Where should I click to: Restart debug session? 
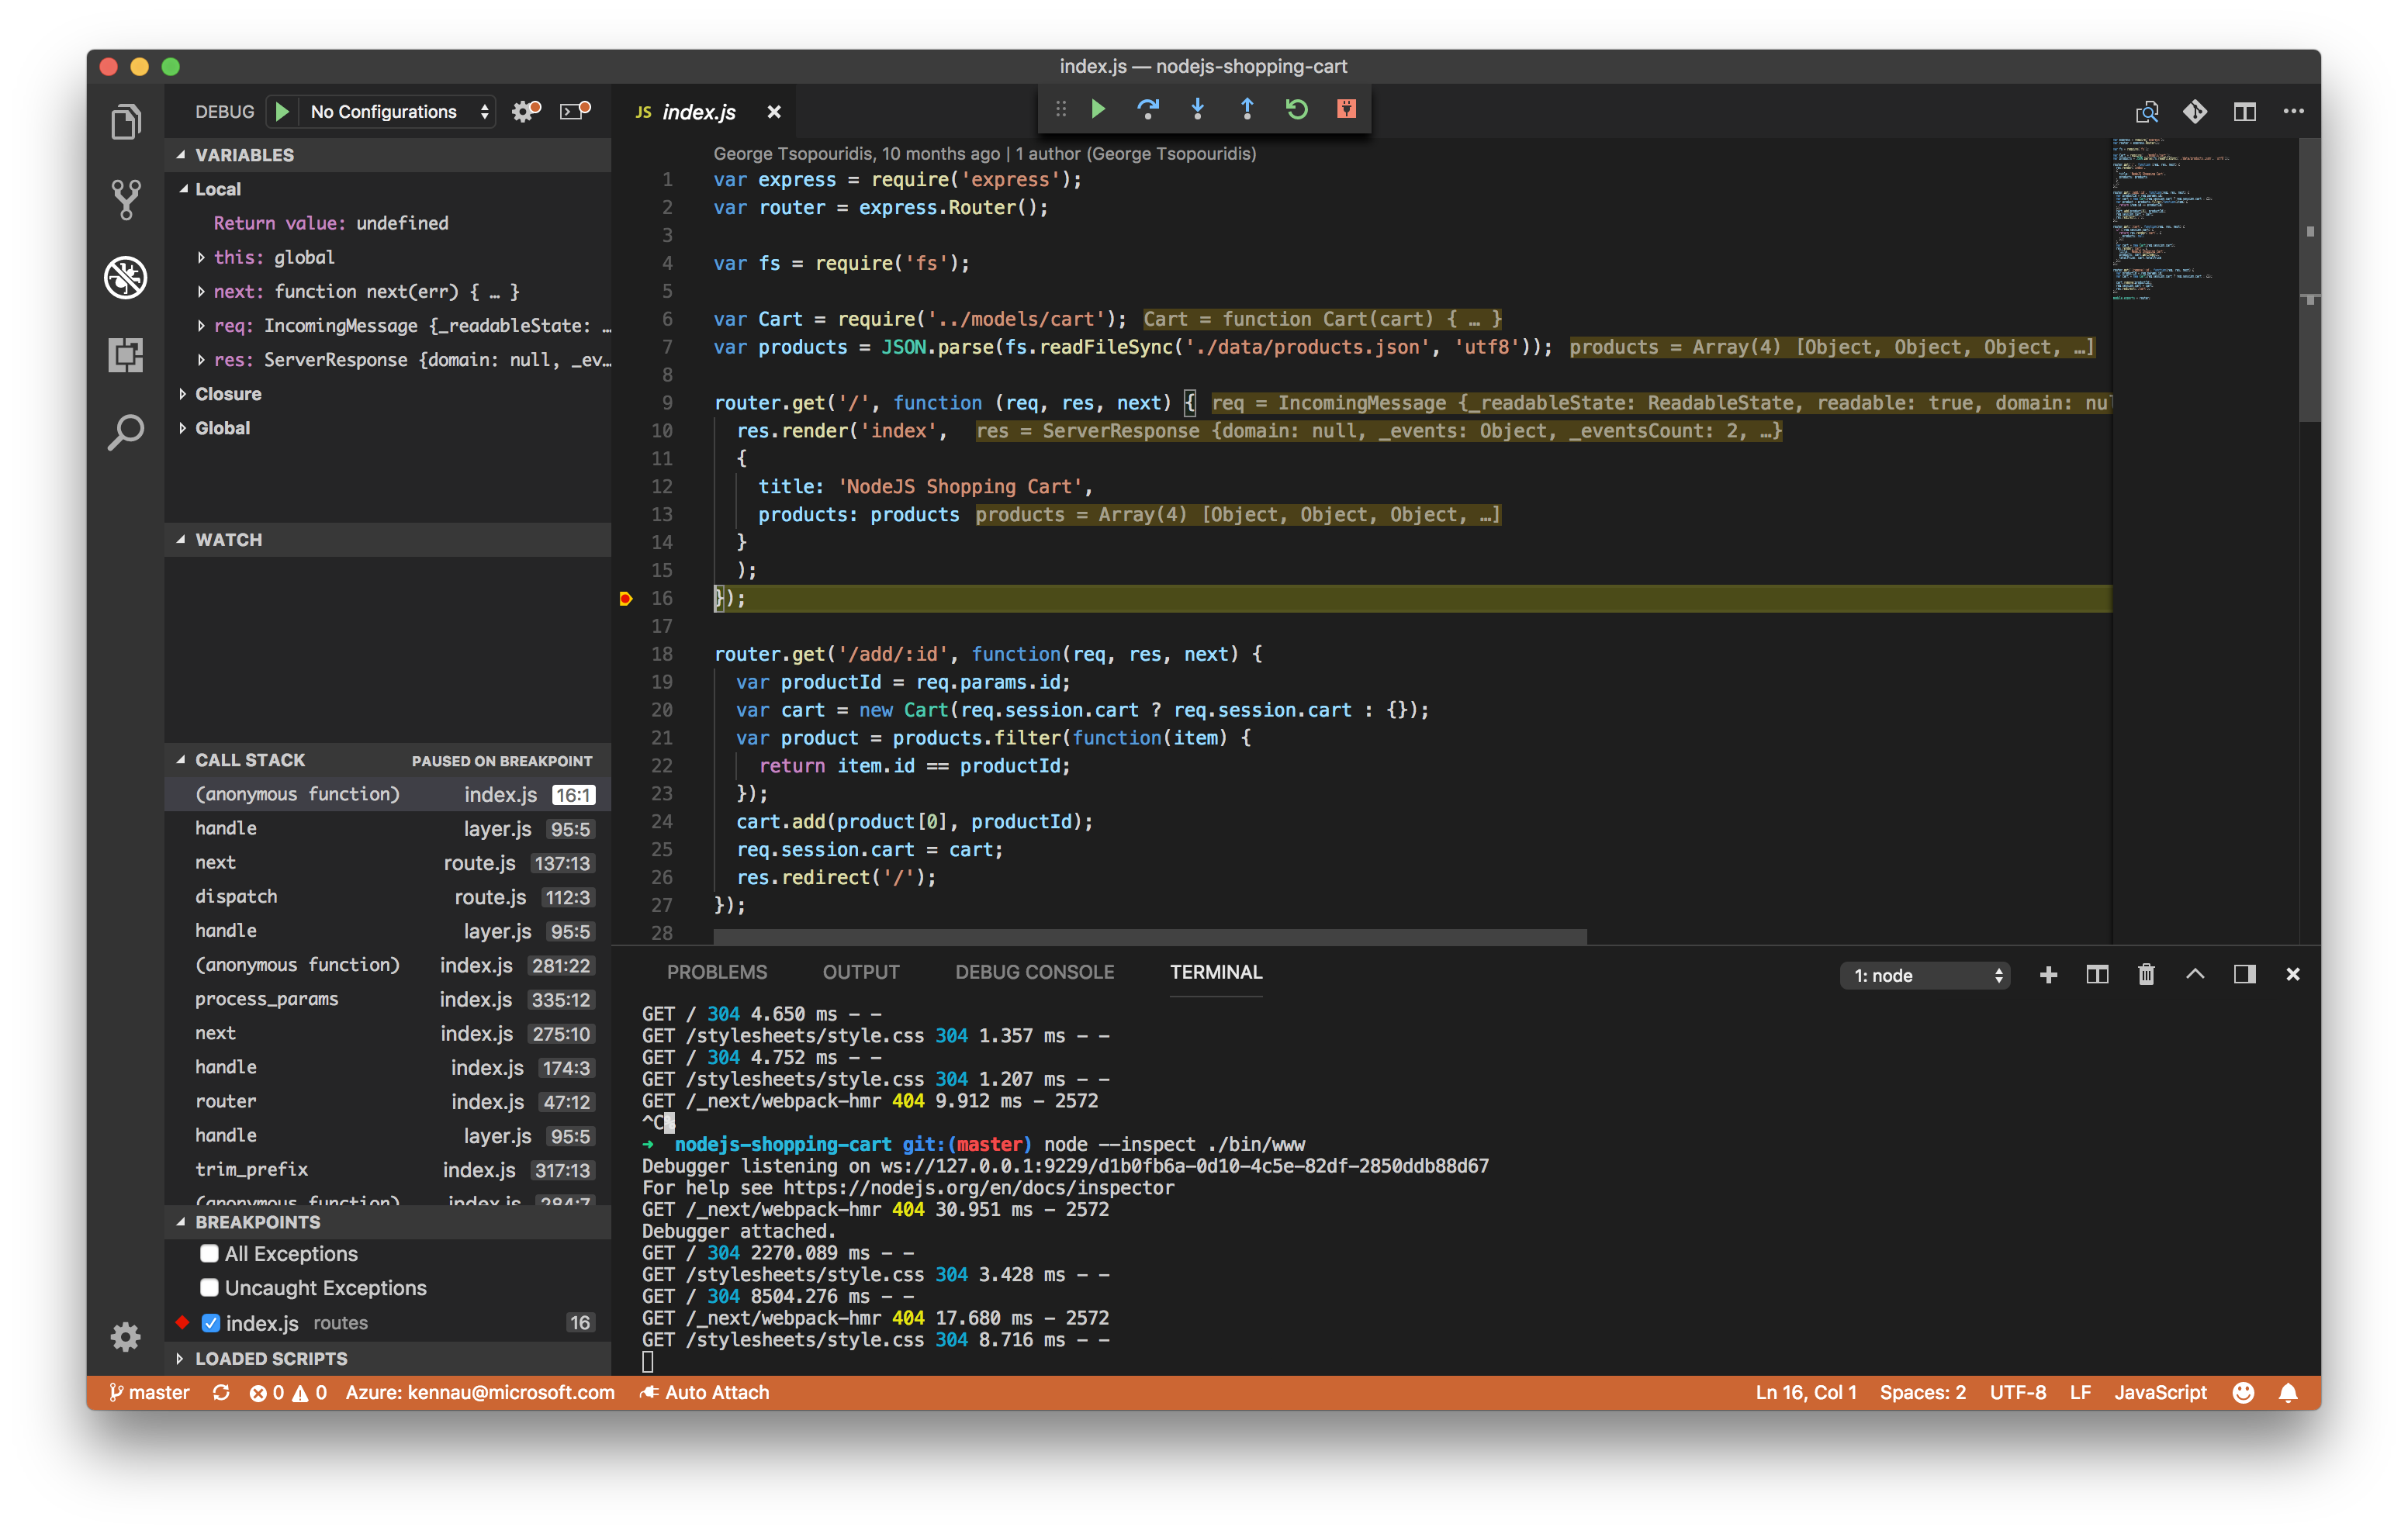pyautogui.click(x=1297, y=109)
